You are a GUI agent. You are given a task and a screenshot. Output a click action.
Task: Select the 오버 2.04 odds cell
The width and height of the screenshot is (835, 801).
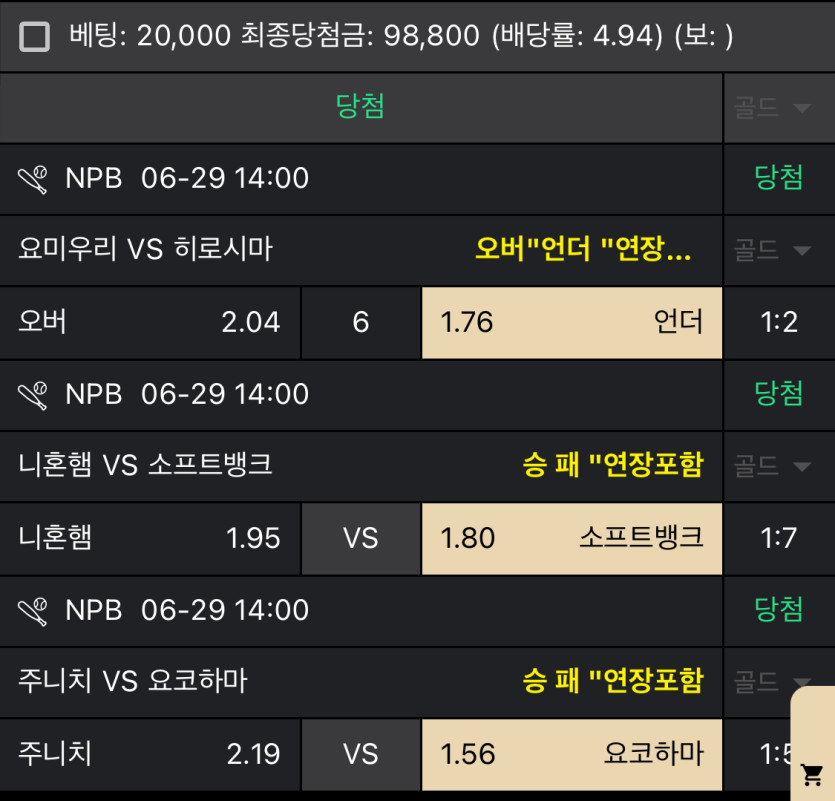150,322
